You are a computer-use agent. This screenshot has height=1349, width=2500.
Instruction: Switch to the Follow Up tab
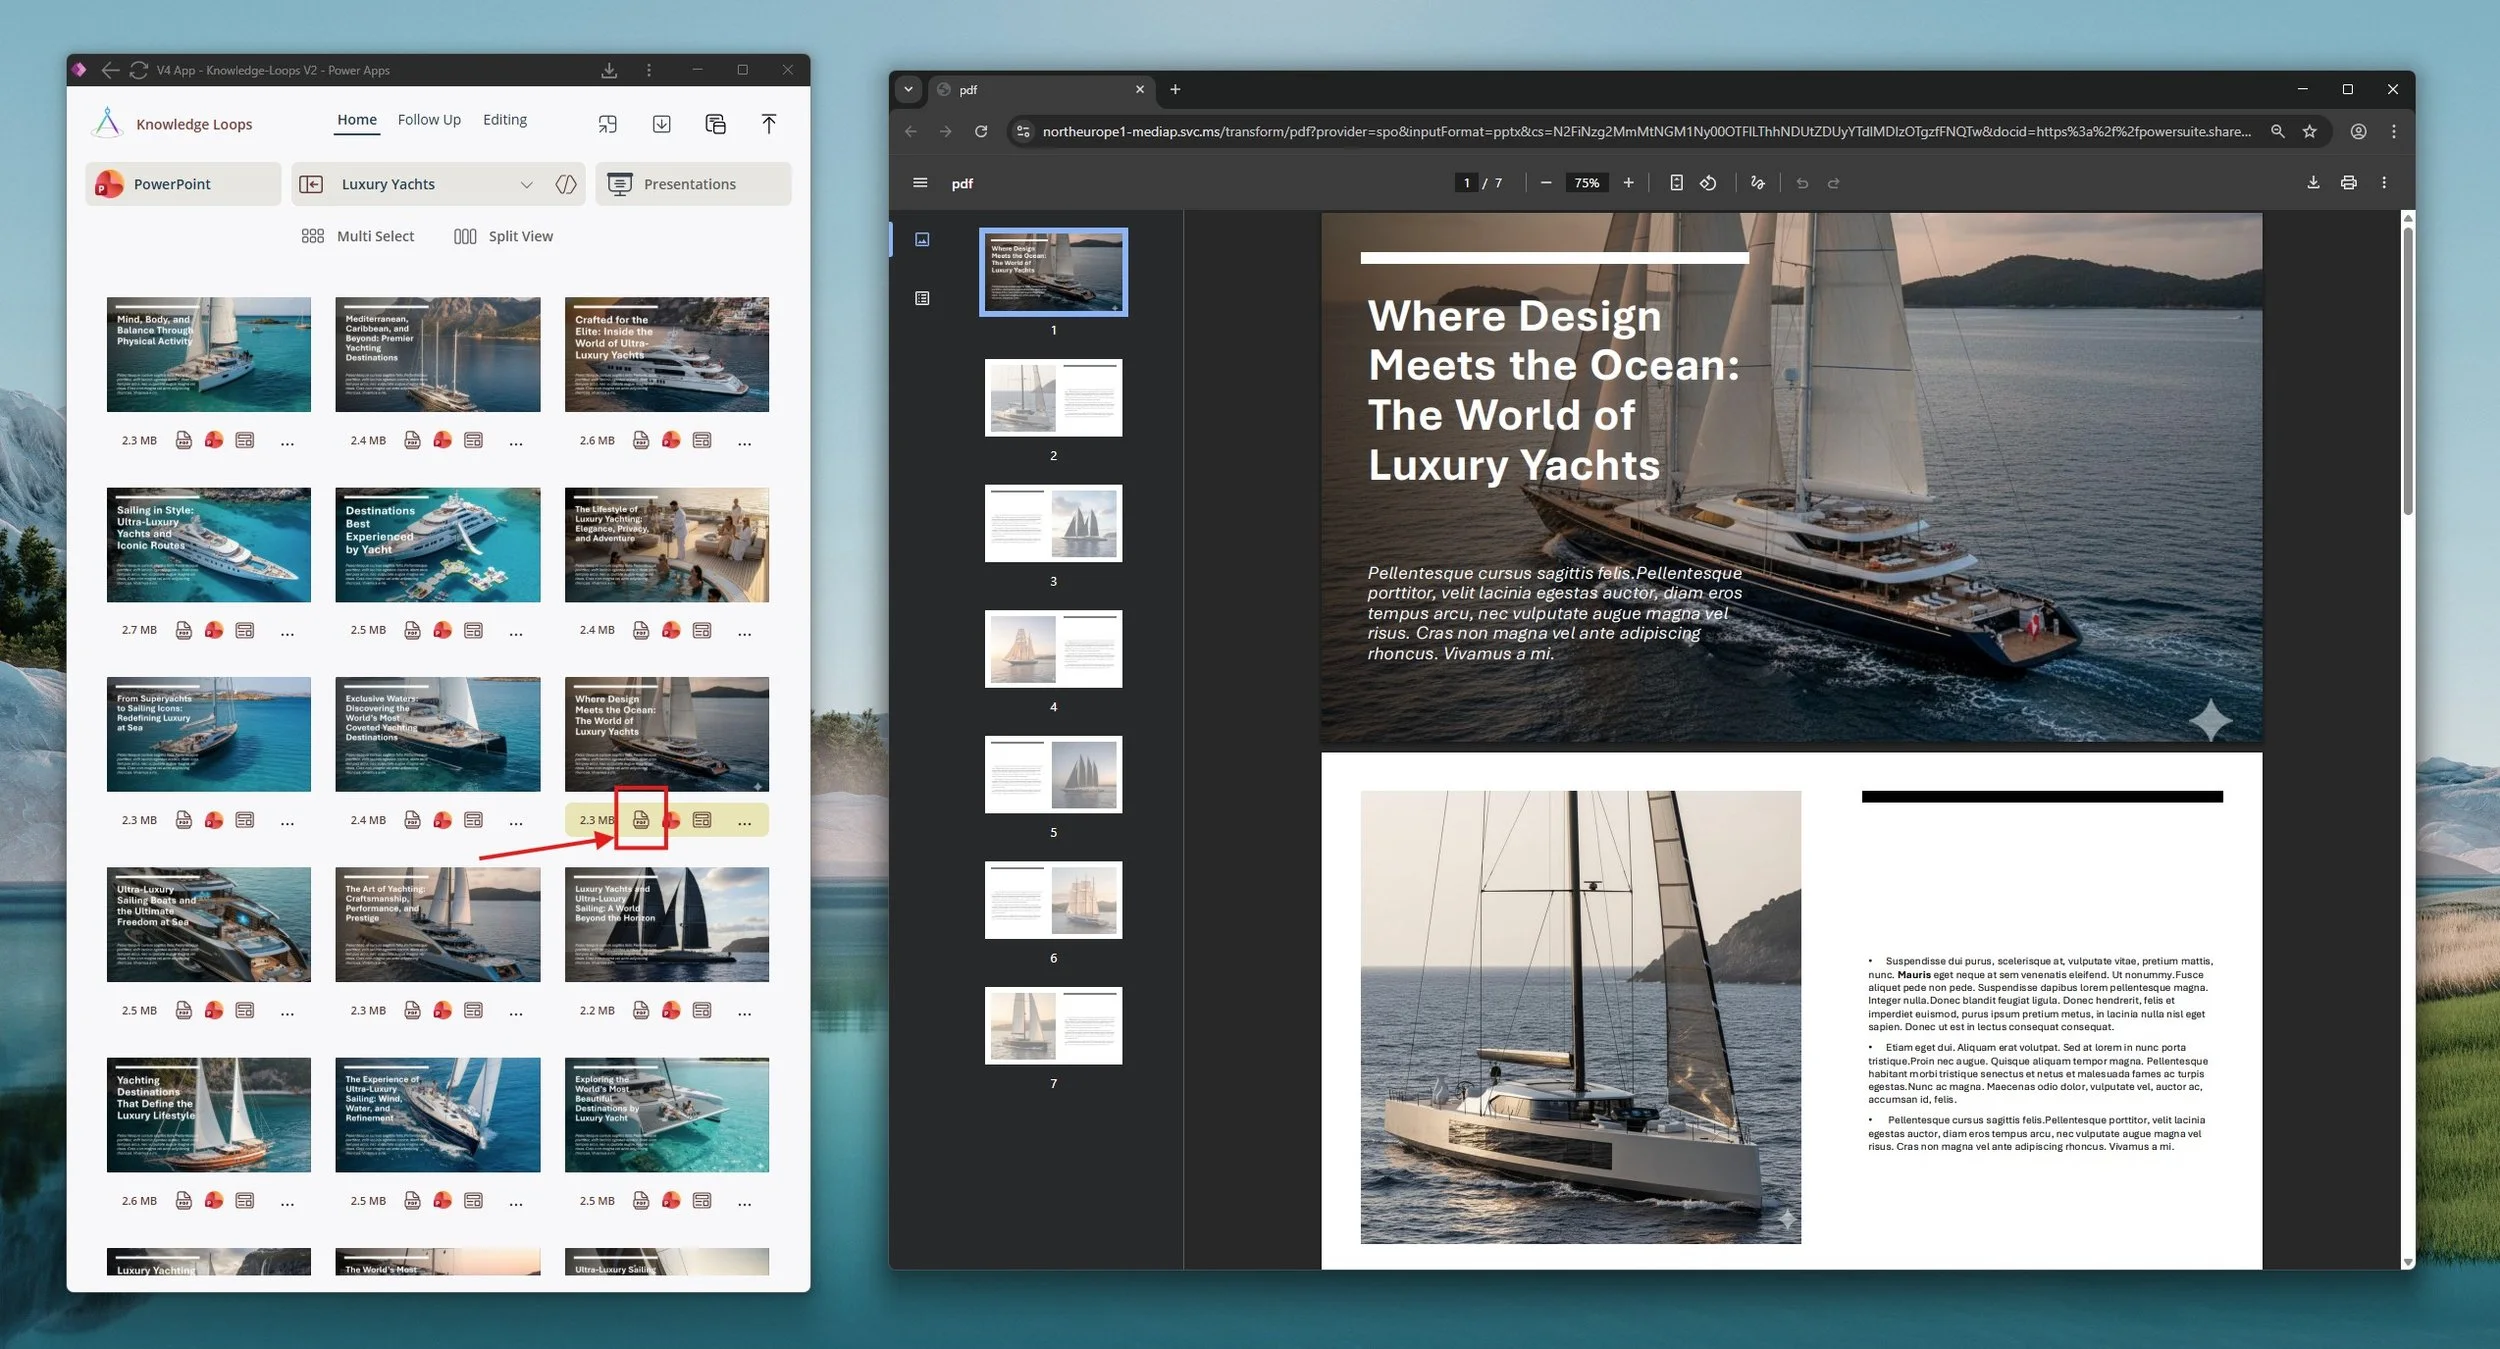pyautogui.click(x=429, y=120)
